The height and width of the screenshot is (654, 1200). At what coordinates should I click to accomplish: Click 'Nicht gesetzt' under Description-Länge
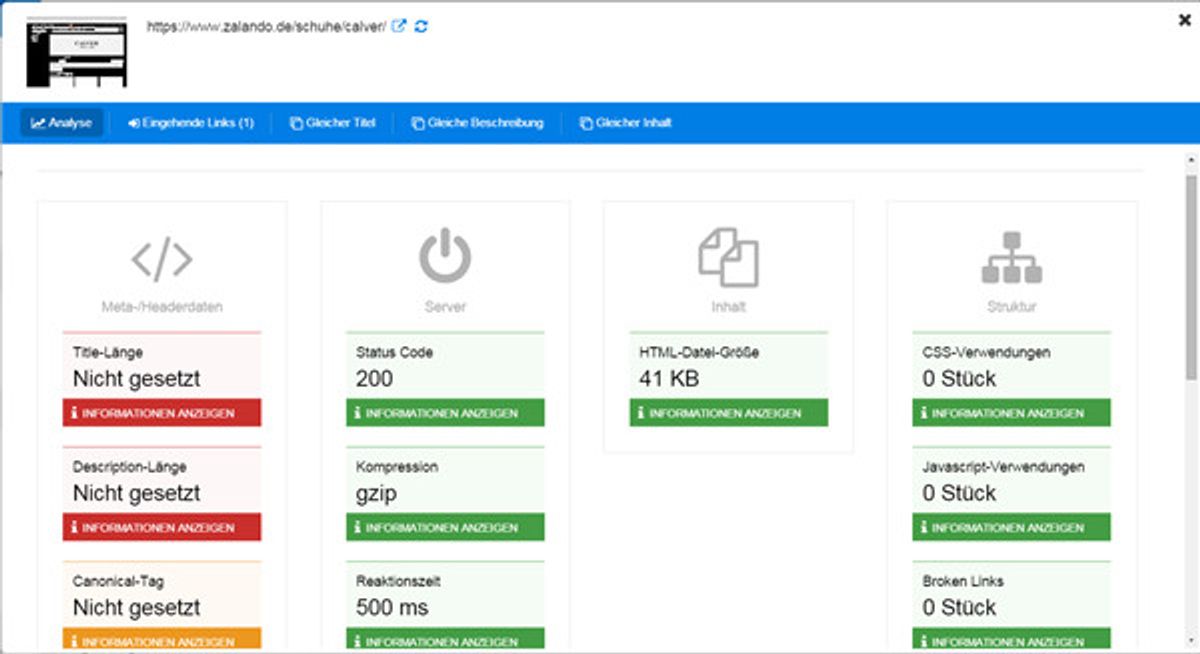(137, 493)
